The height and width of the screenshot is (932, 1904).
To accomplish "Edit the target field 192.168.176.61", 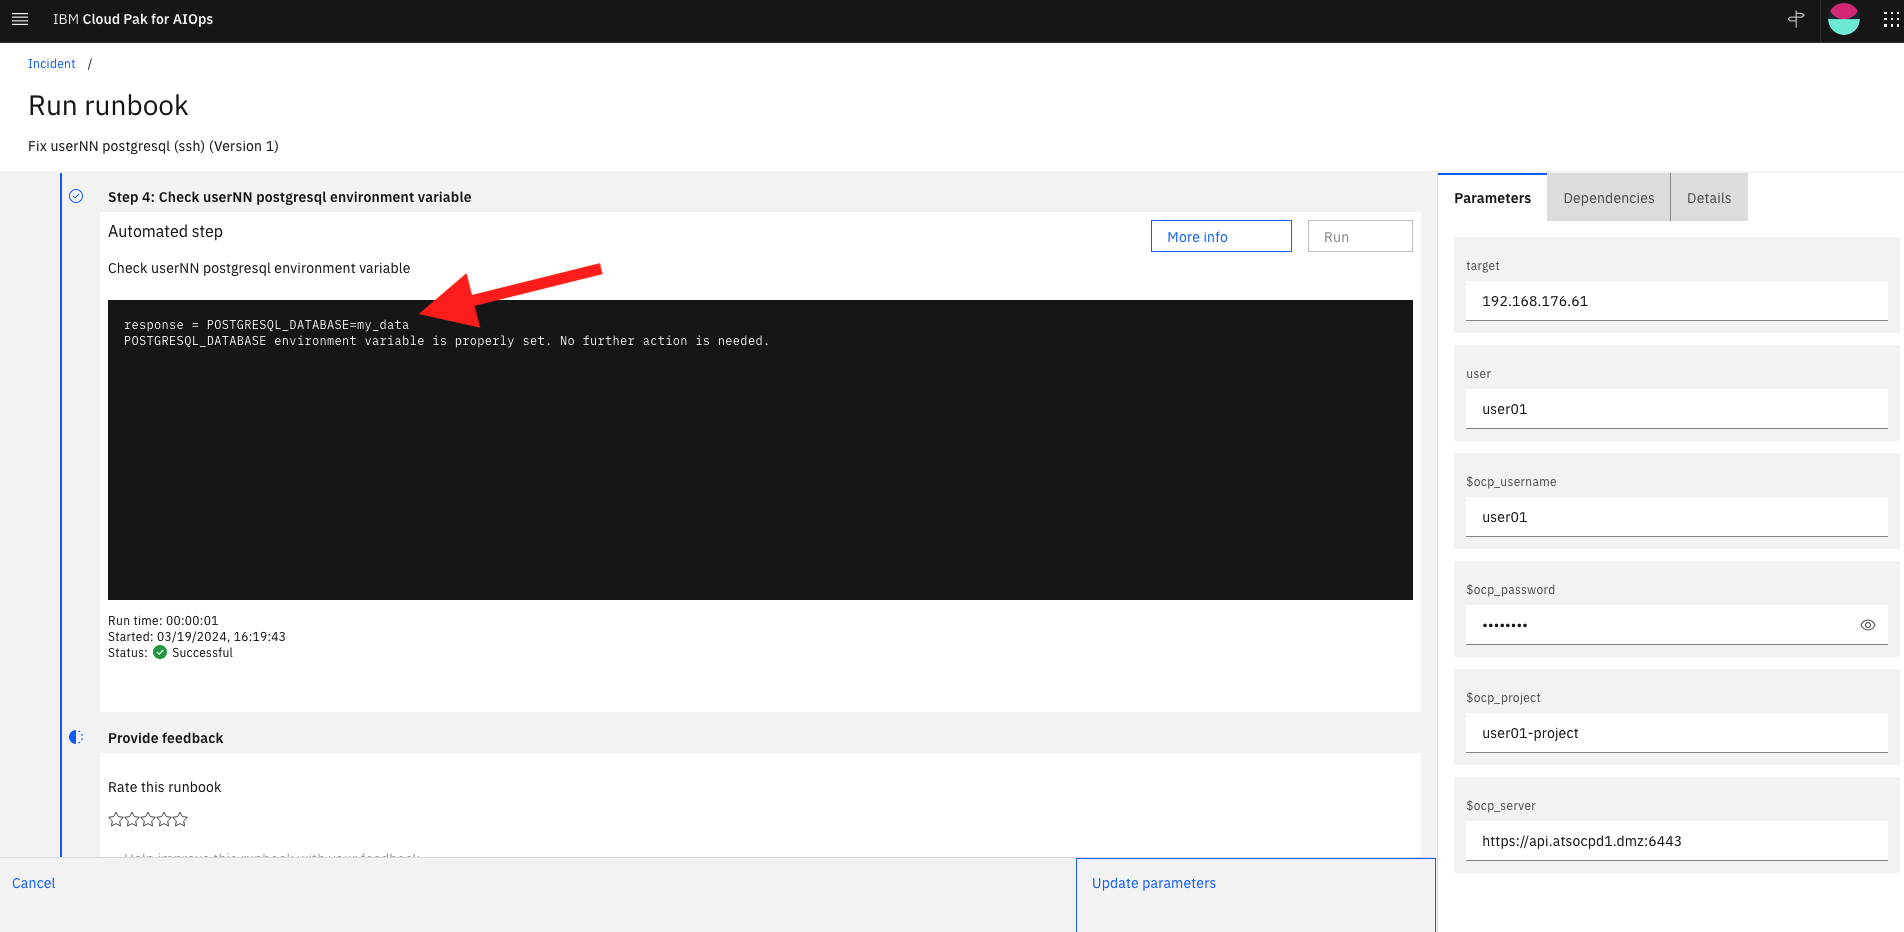I will [x=1676, y=301].
